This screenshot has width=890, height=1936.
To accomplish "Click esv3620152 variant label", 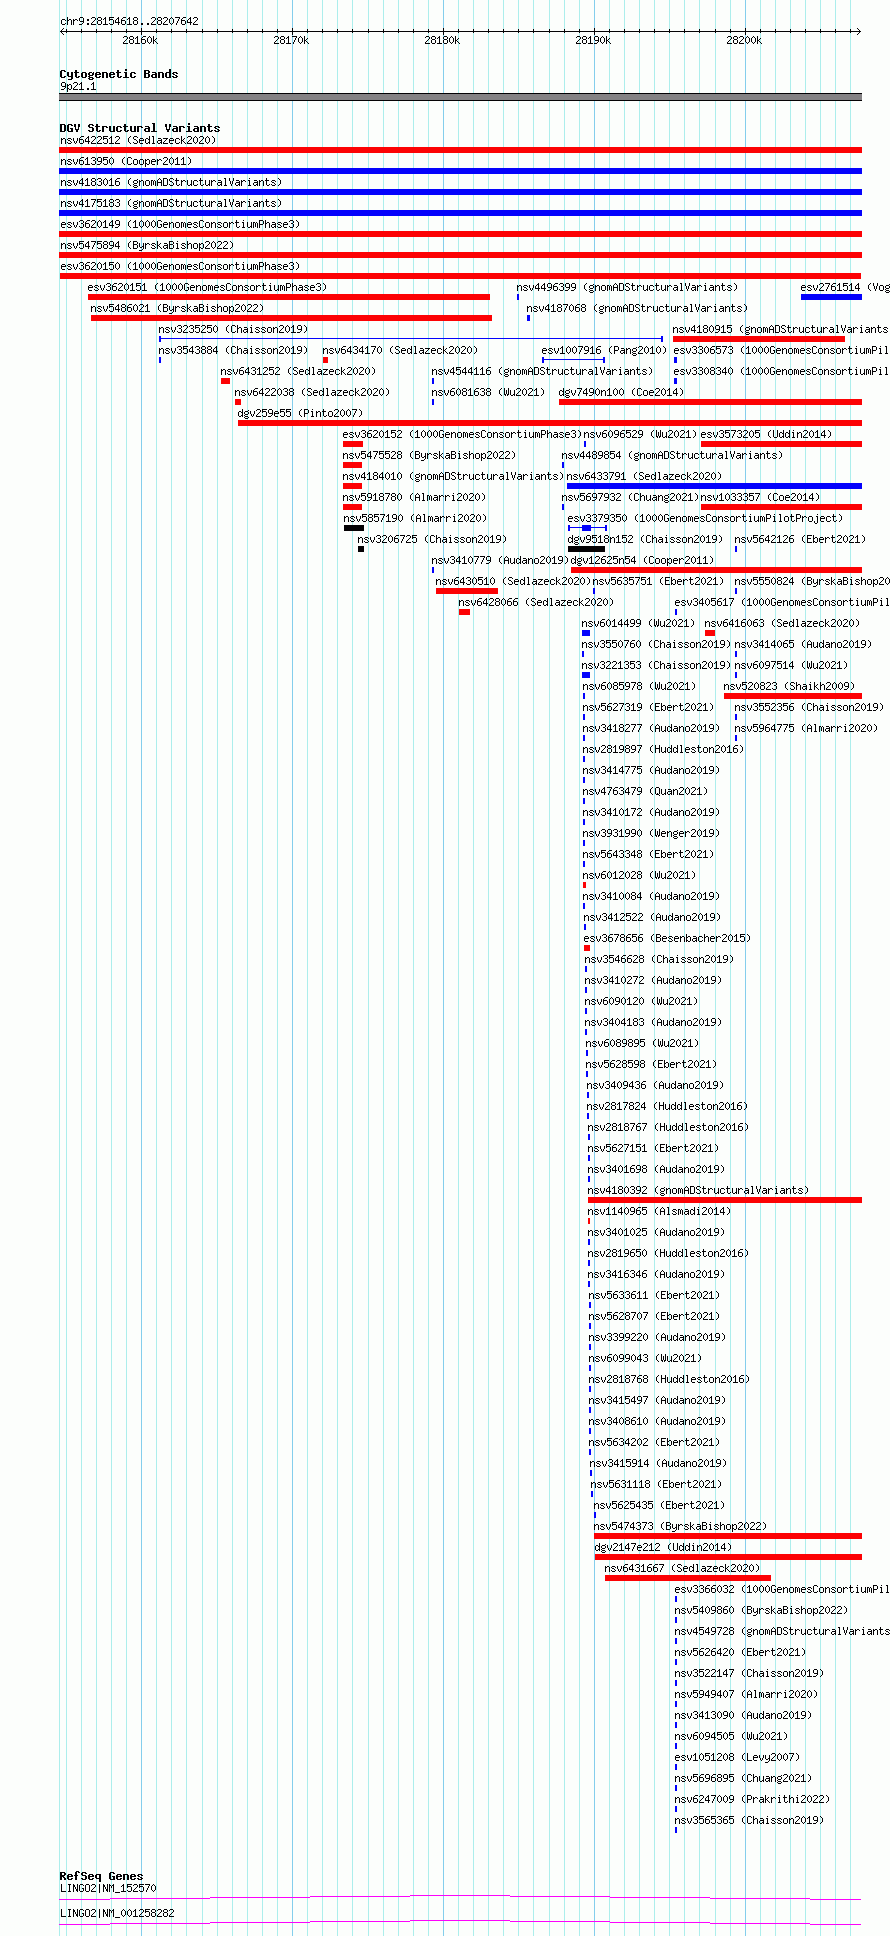I will coord(462,434).
